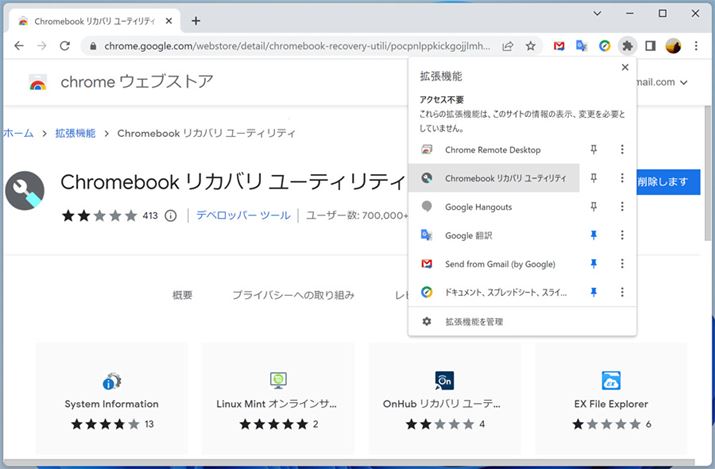Open more options for Send from Gmail
This screenshot has width=715, height=469.
tap(622, 264)
